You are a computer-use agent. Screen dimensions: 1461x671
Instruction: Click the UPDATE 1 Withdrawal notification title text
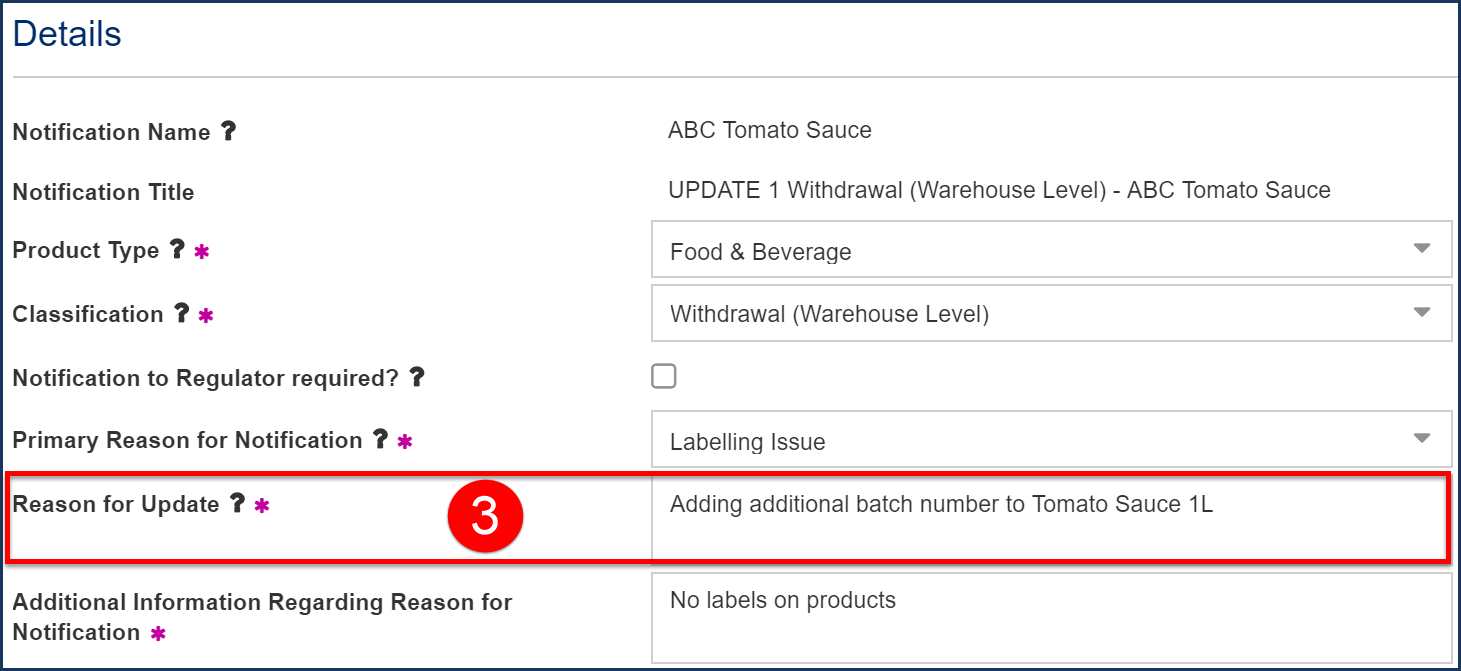click(999, 190)
